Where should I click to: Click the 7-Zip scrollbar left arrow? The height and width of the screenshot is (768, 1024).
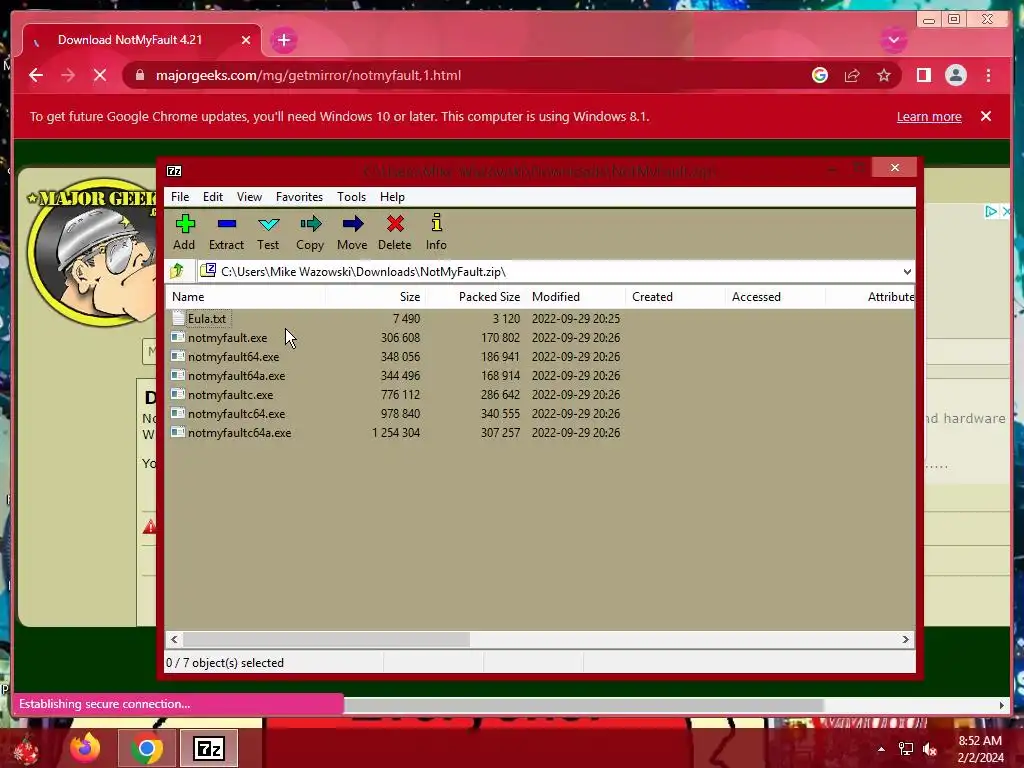coord(174,639)
